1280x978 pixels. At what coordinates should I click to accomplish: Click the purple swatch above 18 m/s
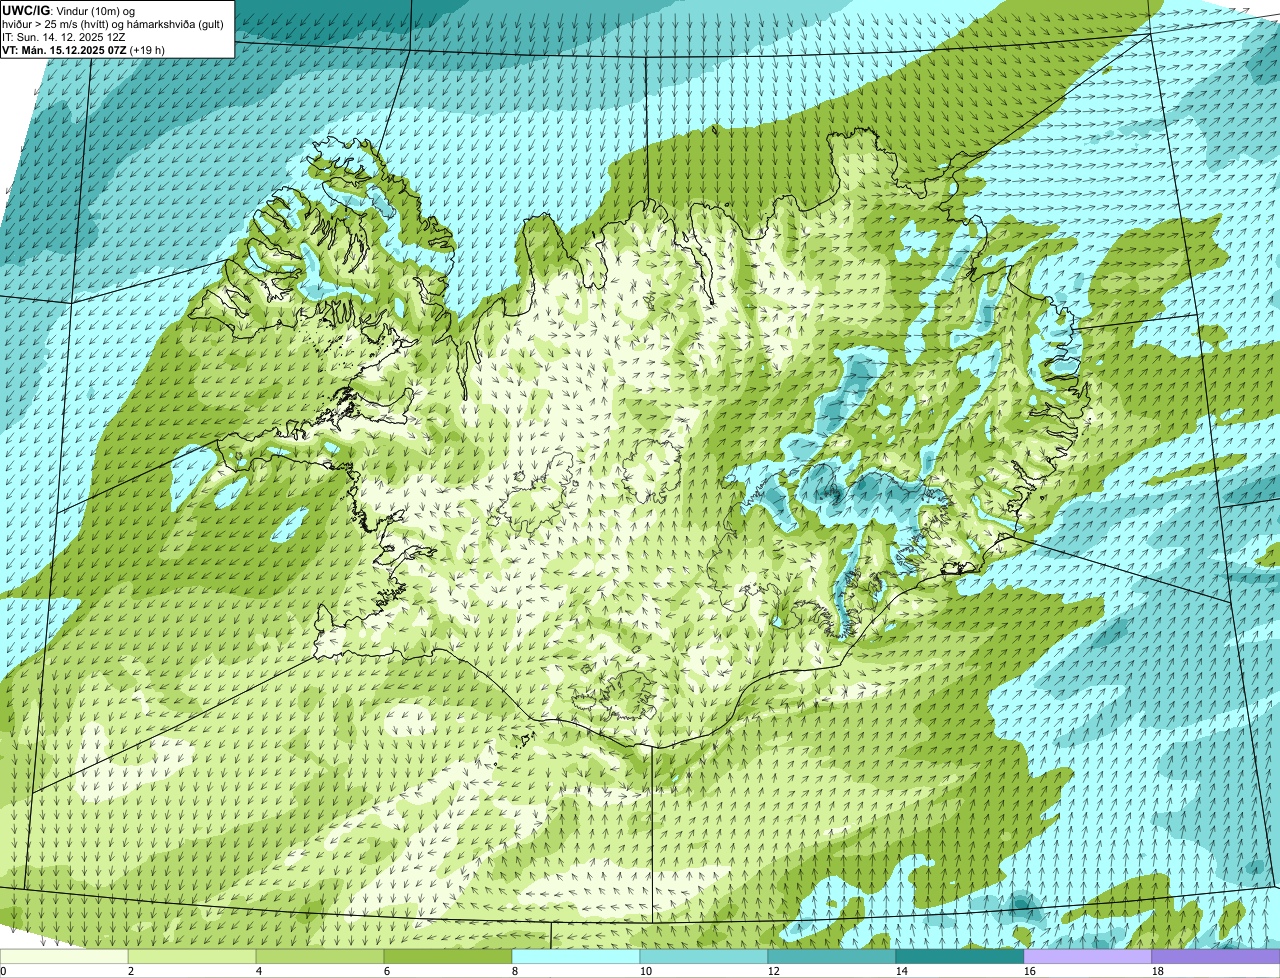[x=1216, y=957]
